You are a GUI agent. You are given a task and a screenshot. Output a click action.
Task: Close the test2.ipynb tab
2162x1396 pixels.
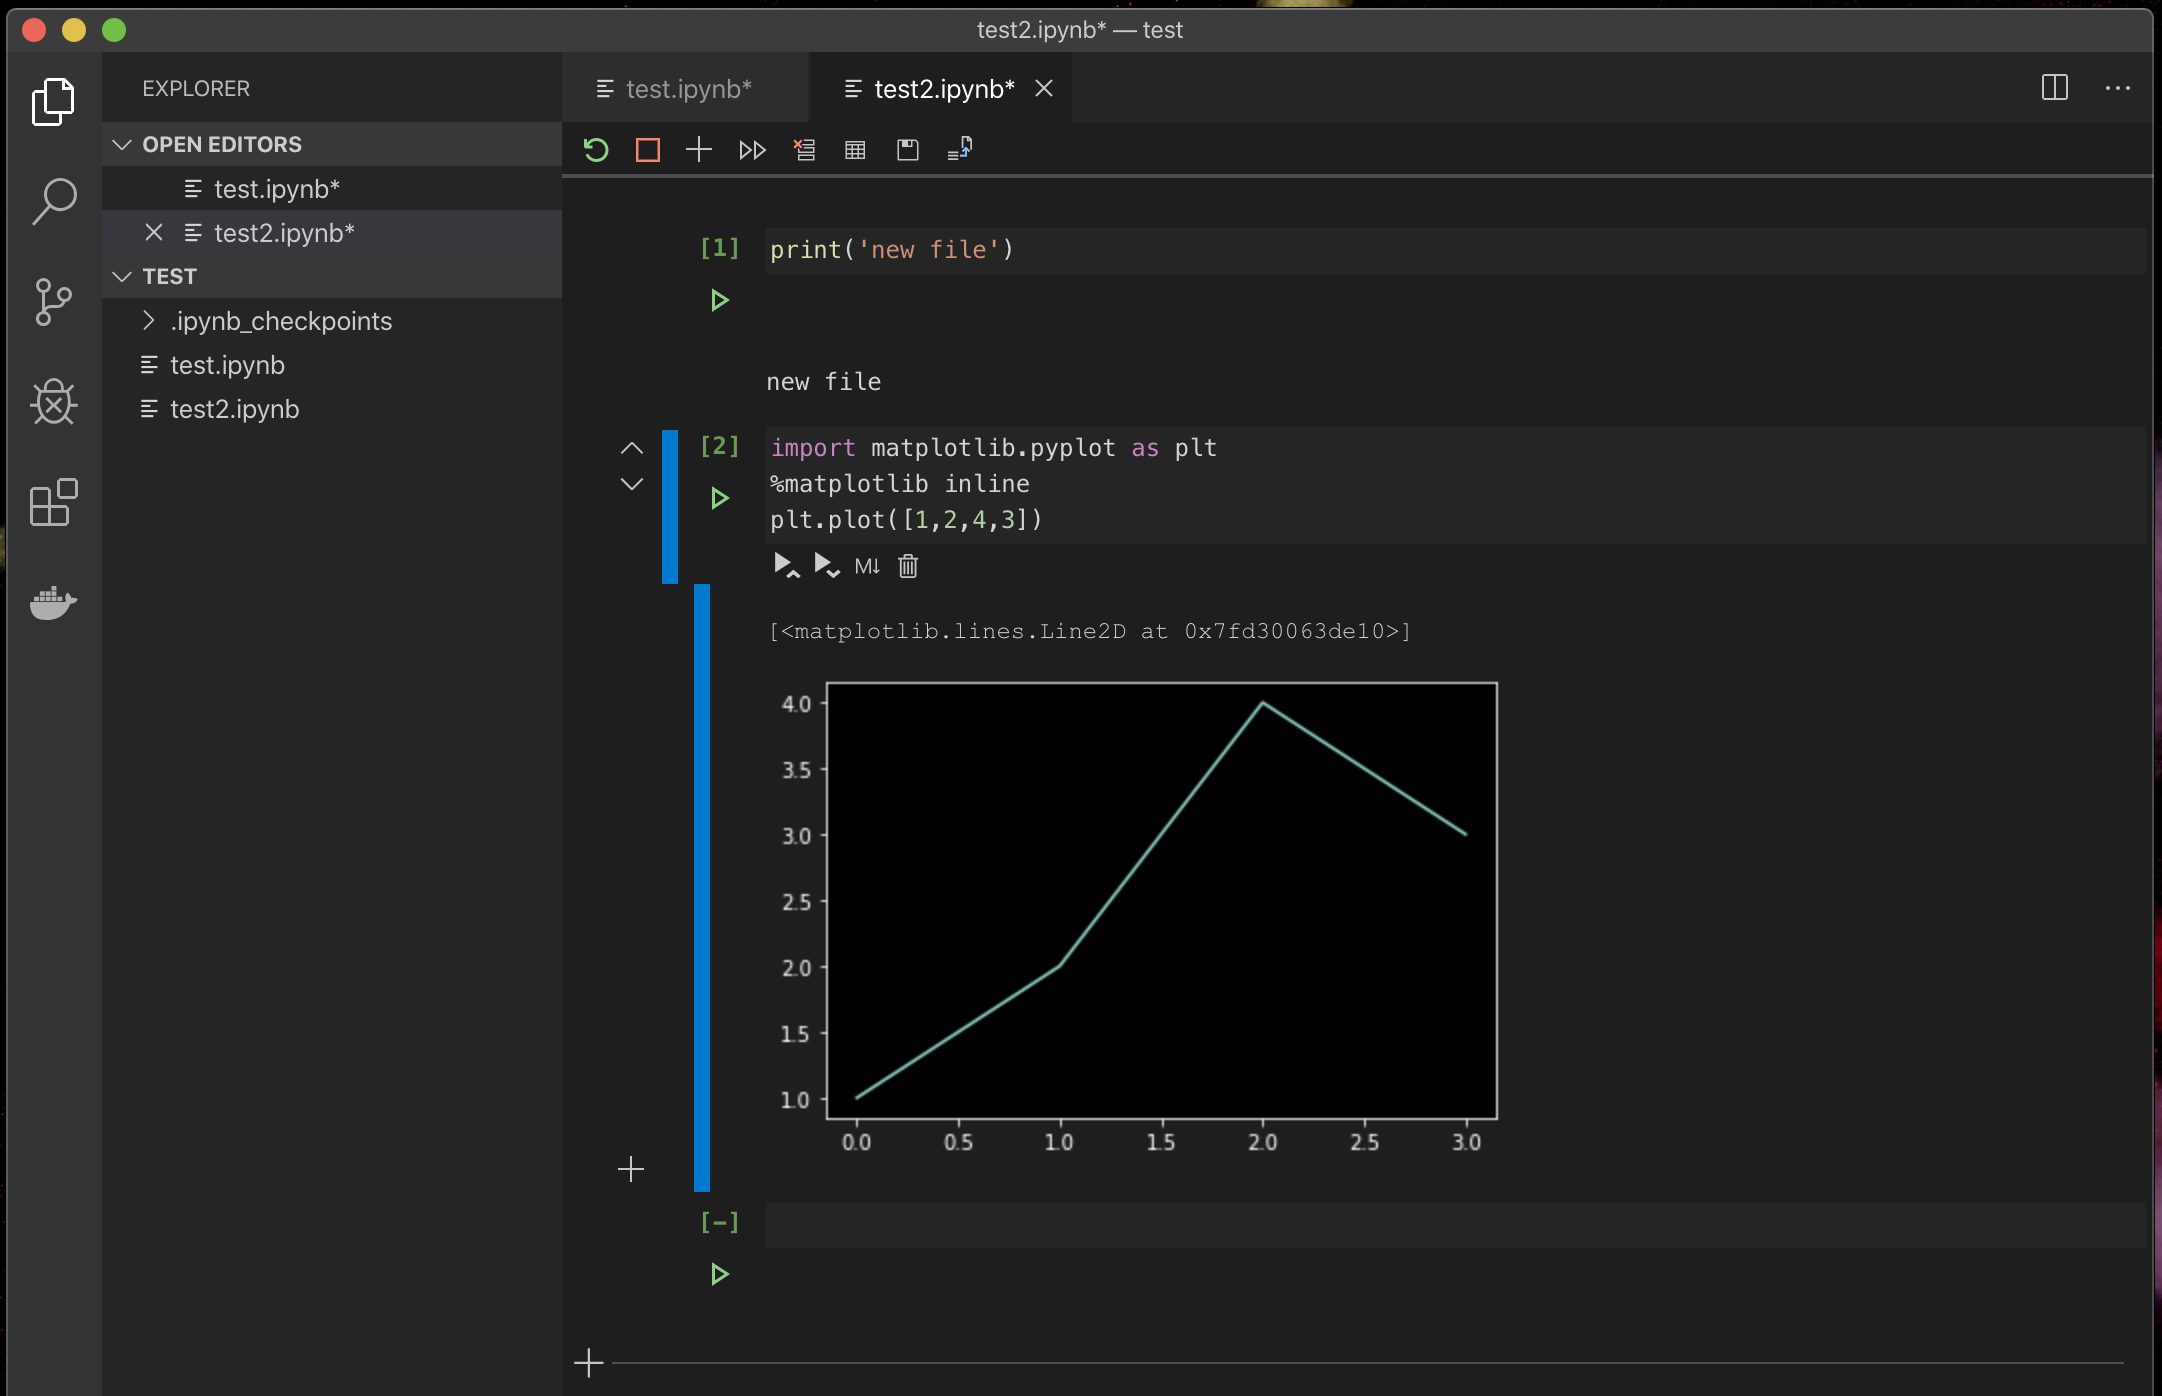(x=1044, y=89)
